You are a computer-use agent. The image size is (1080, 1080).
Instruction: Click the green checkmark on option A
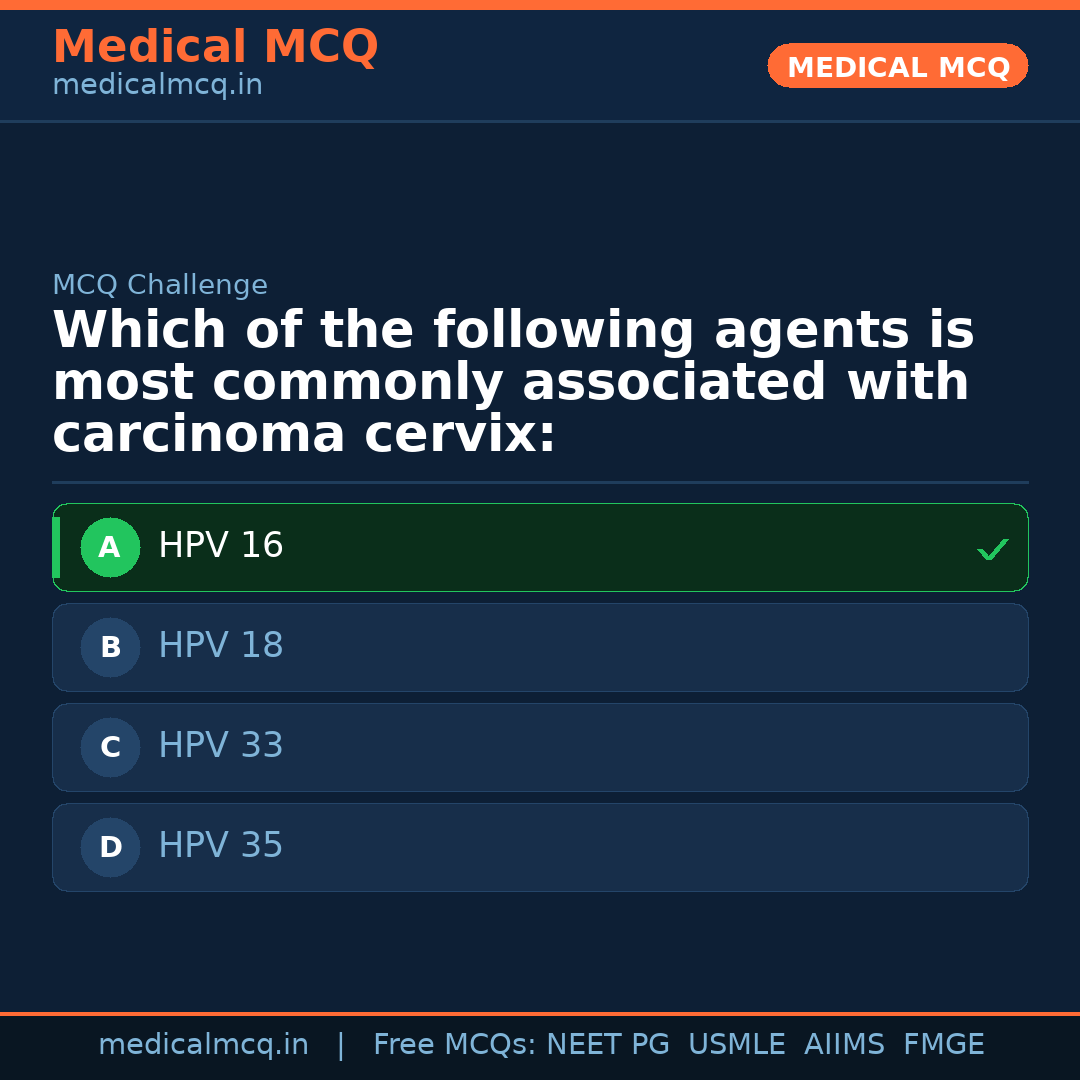992,549
